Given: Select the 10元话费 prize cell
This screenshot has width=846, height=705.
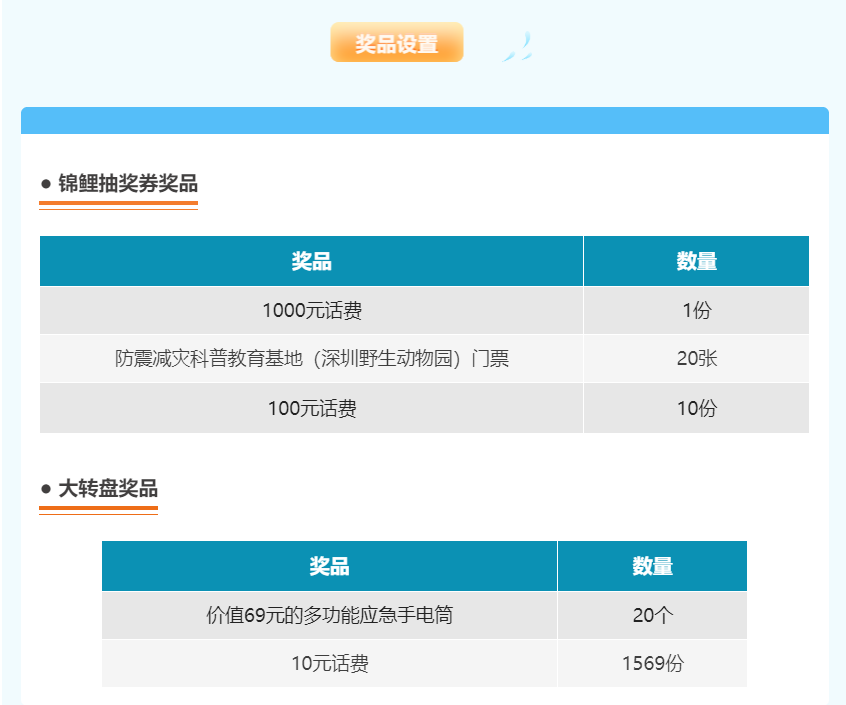Looking at the screenshot, I should [329, 663].
